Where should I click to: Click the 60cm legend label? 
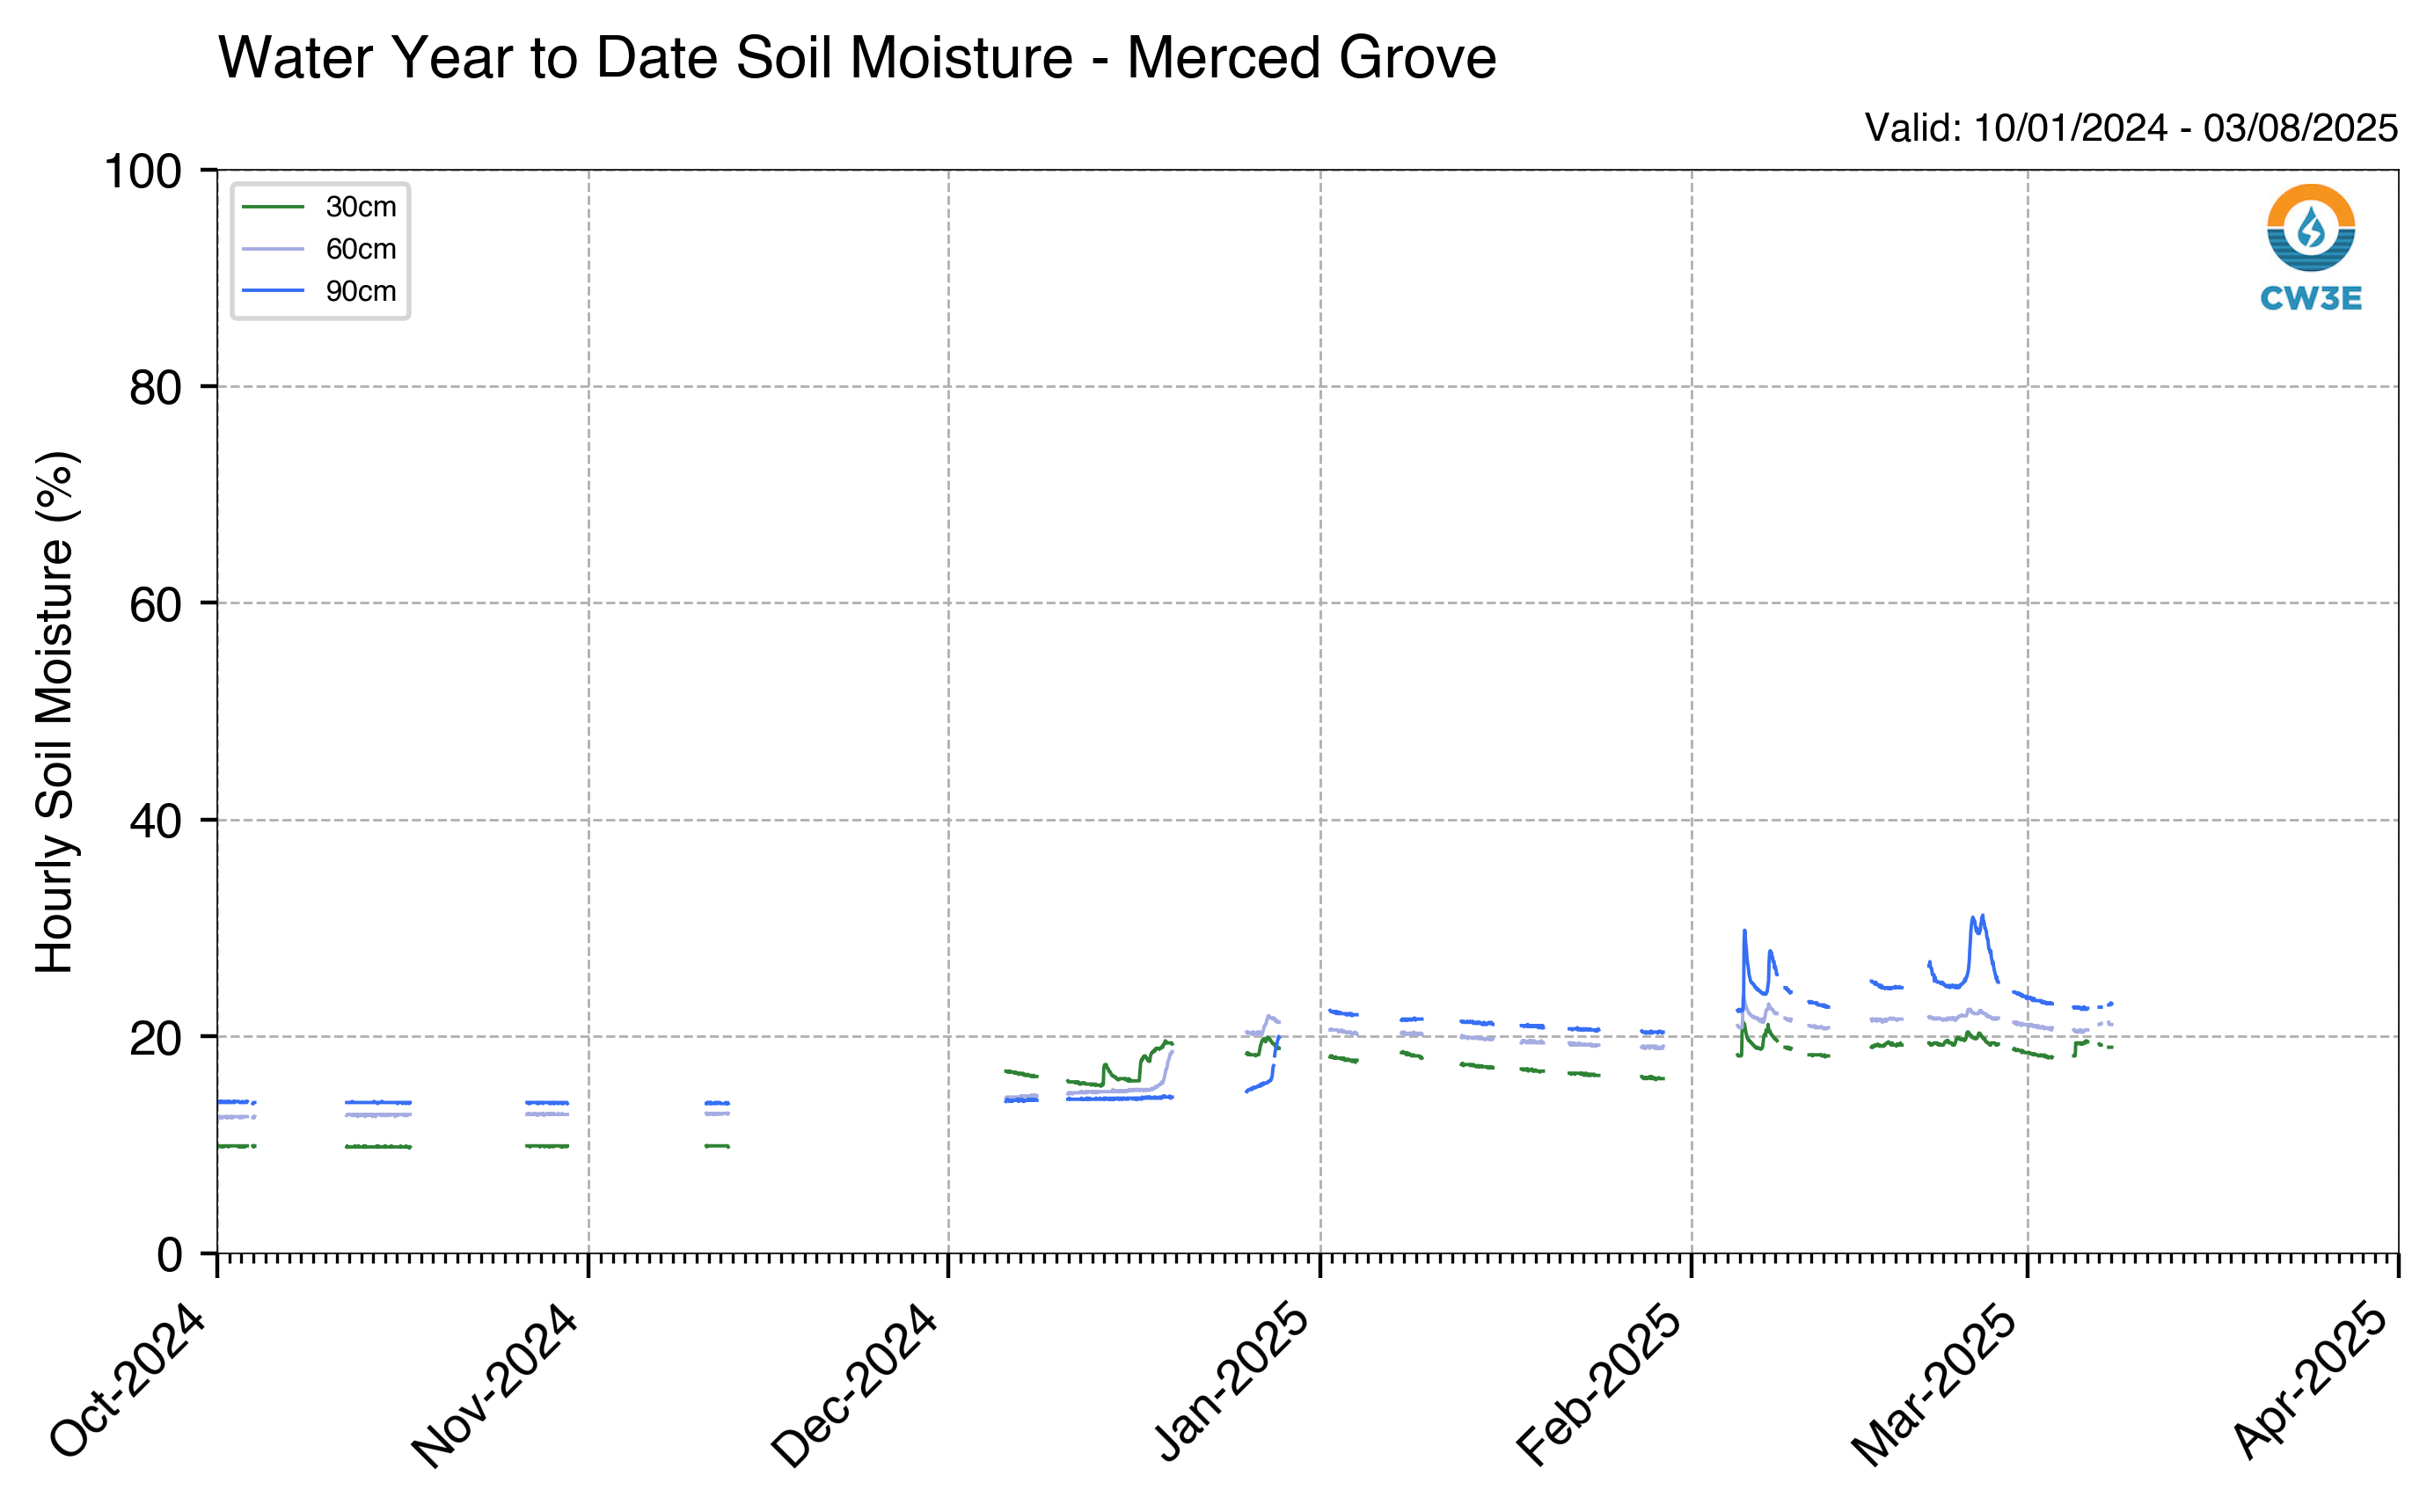tap(361, 249)
